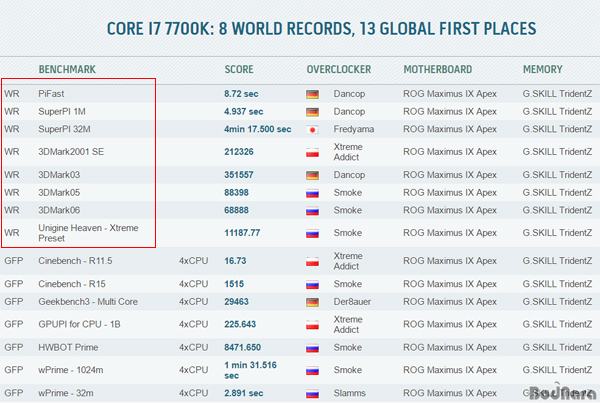Click Xtreme Addict in the GPUPI row

pos(348,324)
